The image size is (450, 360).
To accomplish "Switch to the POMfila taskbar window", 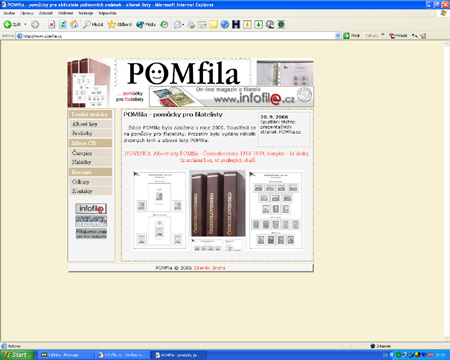I will tap(179, 355).
